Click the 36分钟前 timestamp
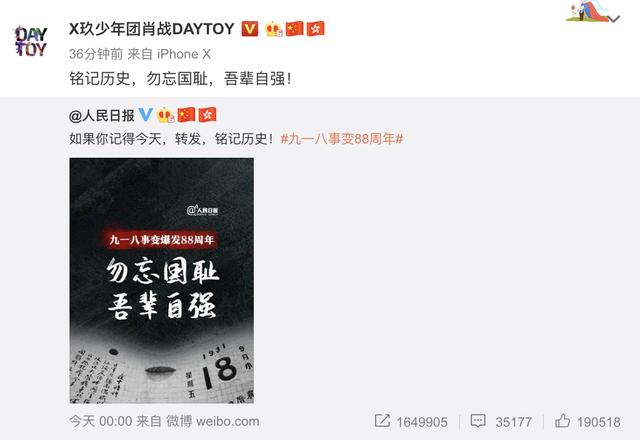 tap(96, 54)
